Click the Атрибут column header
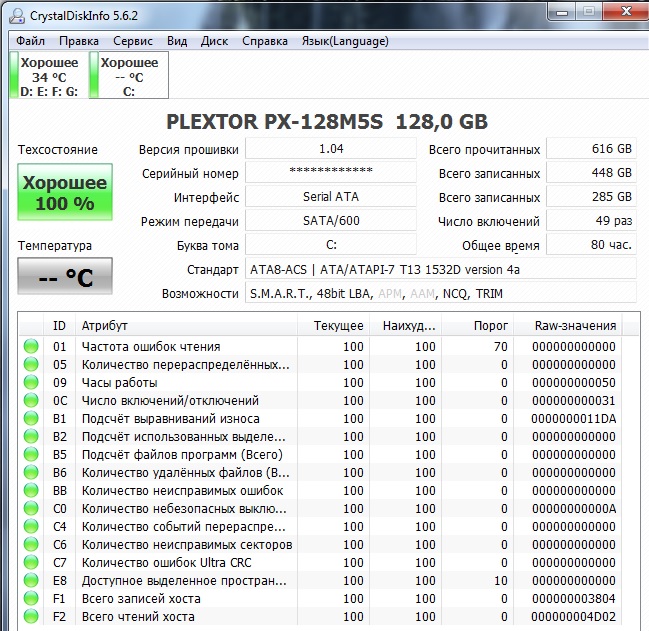 [x=186, y=326]
